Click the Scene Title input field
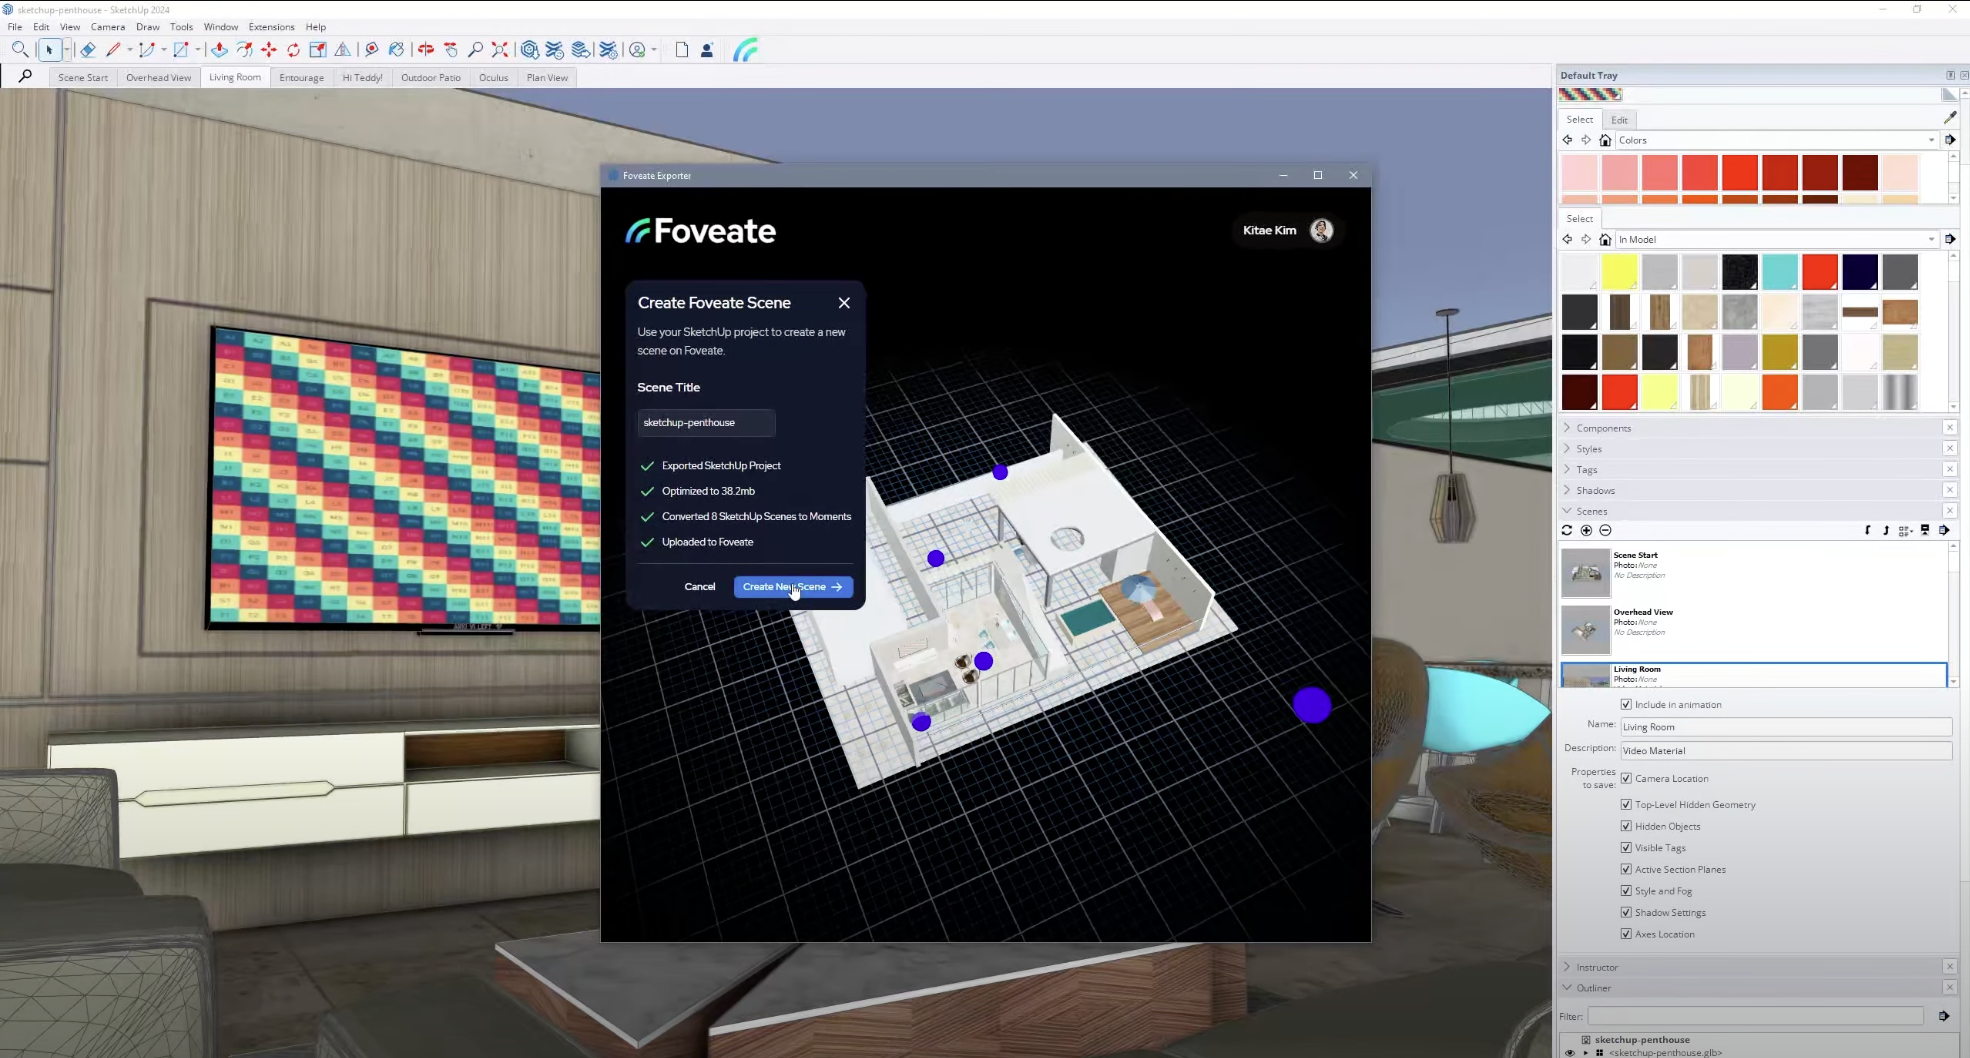 tap(706, 423)
